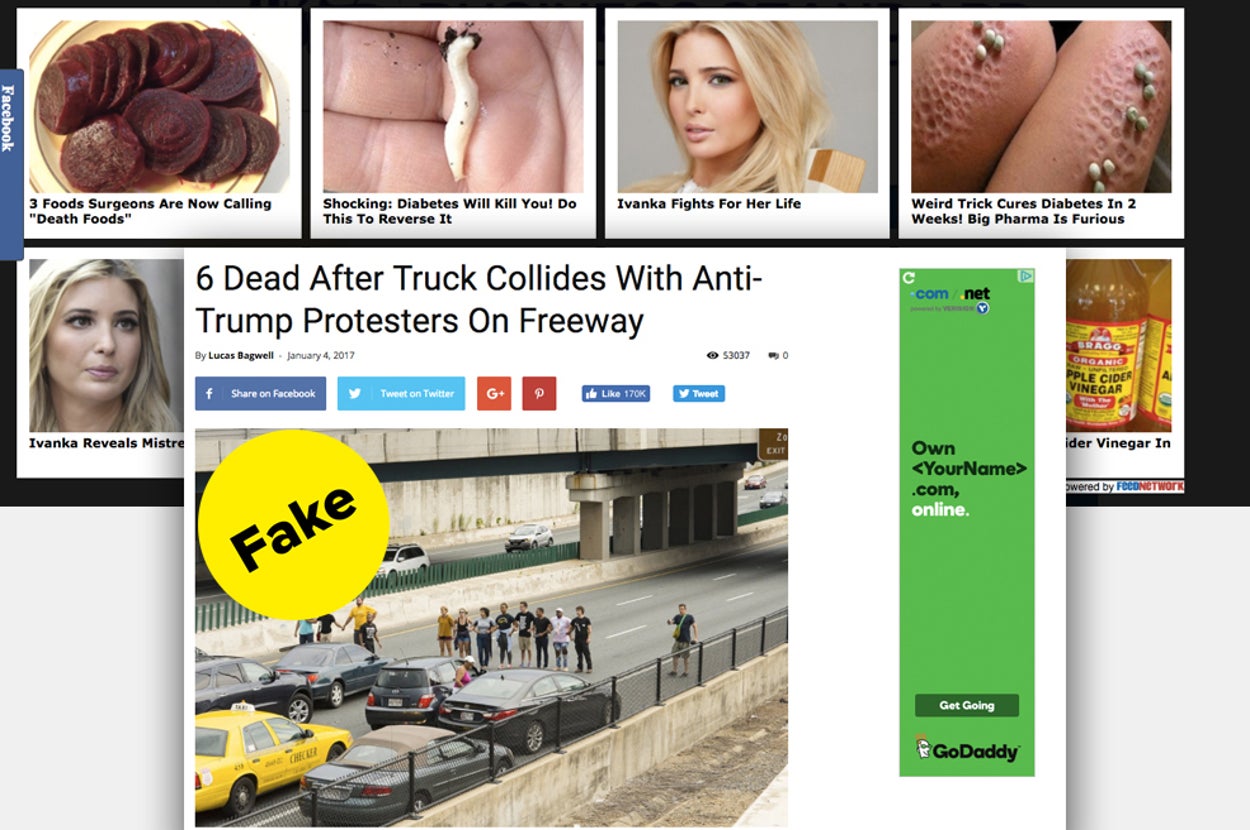Image resolution: width=1250 pixels, height=830 pixels.
Task: Open the "Weird Trick Cures Diabetes" link
Action: coord(1023,211)
